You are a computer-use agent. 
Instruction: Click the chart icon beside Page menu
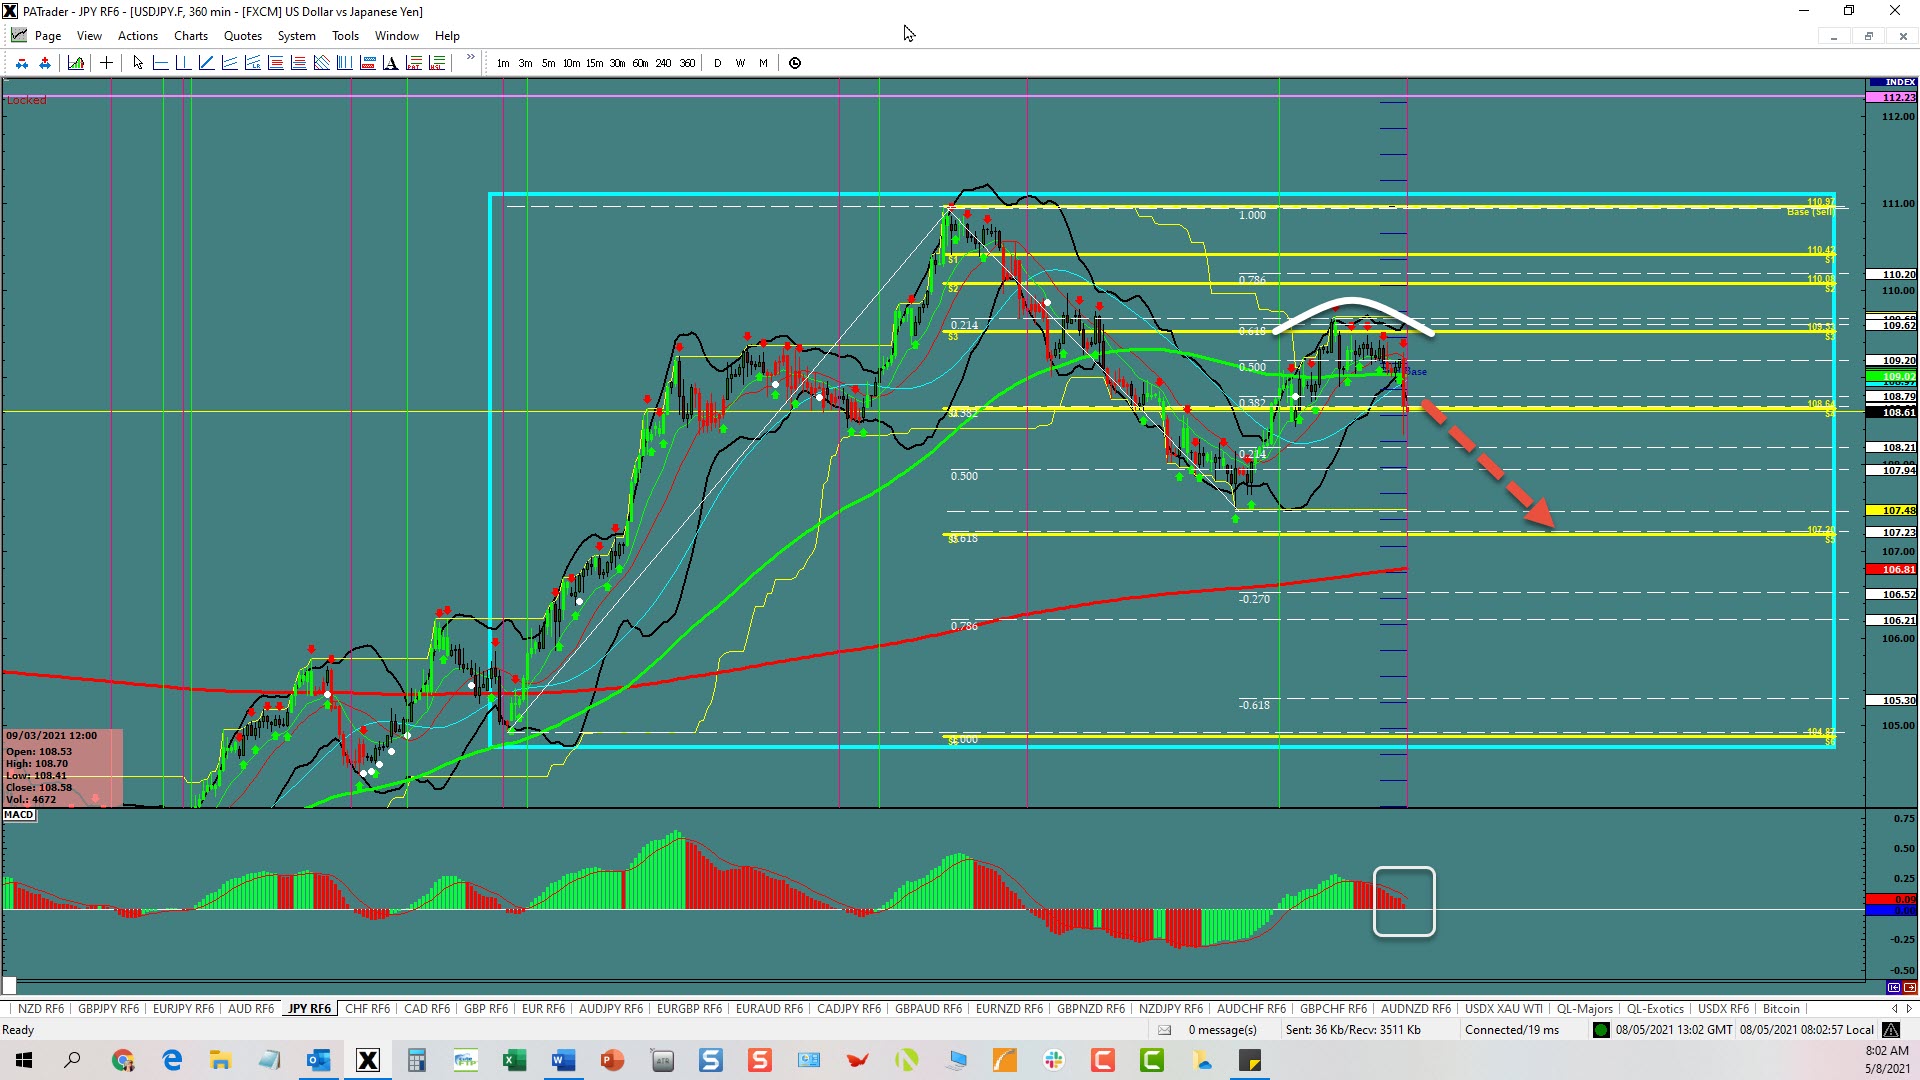click(x=19, y=35)
